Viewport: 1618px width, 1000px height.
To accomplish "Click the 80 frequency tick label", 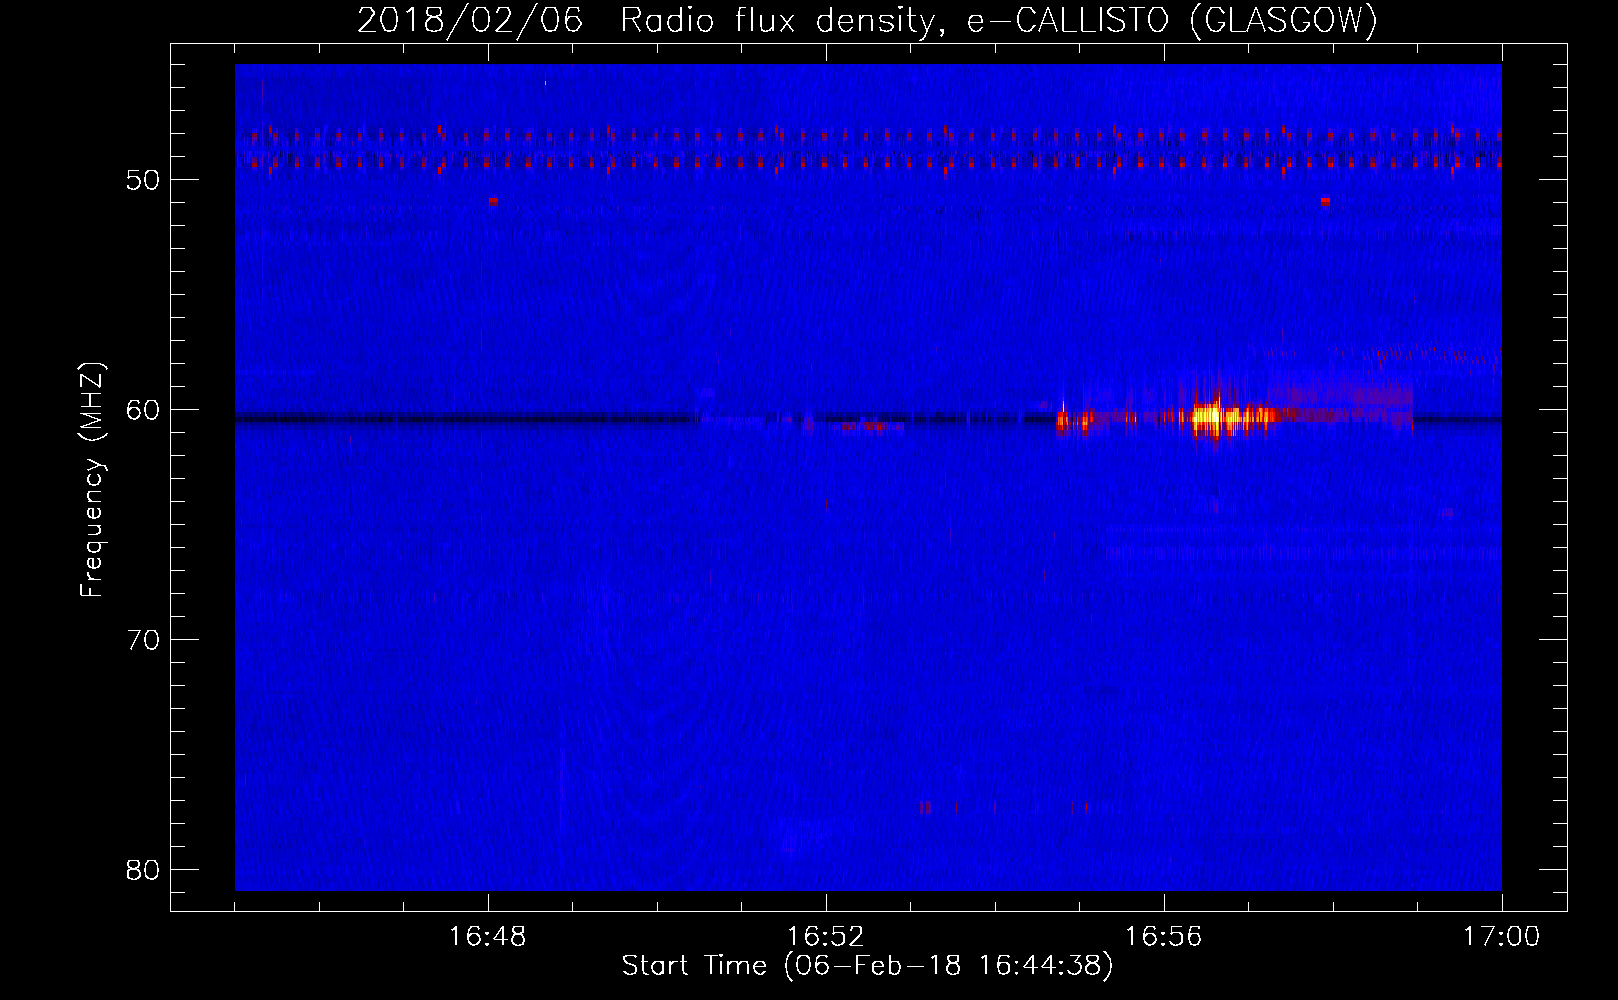I will pyautogui.click(x=144, y=871).
